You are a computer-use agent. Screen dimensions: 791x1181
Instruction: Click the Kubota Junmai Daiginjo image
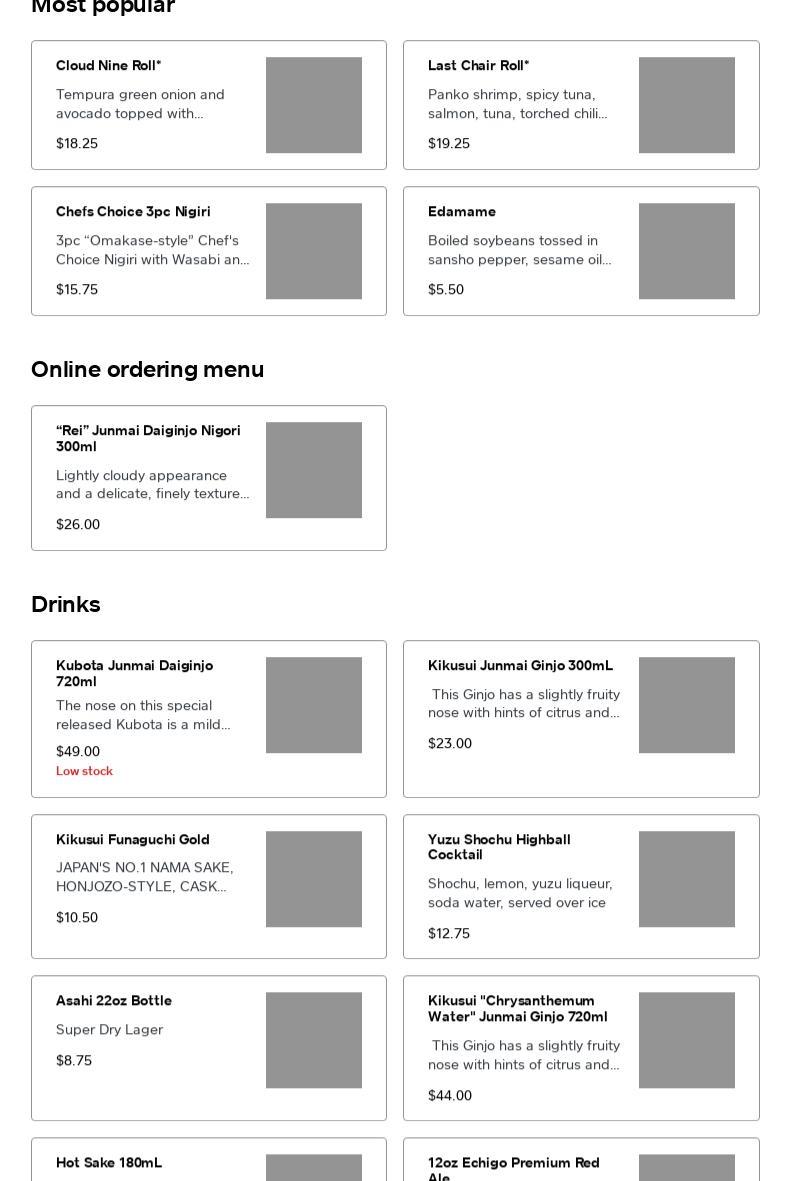(314, 705)
